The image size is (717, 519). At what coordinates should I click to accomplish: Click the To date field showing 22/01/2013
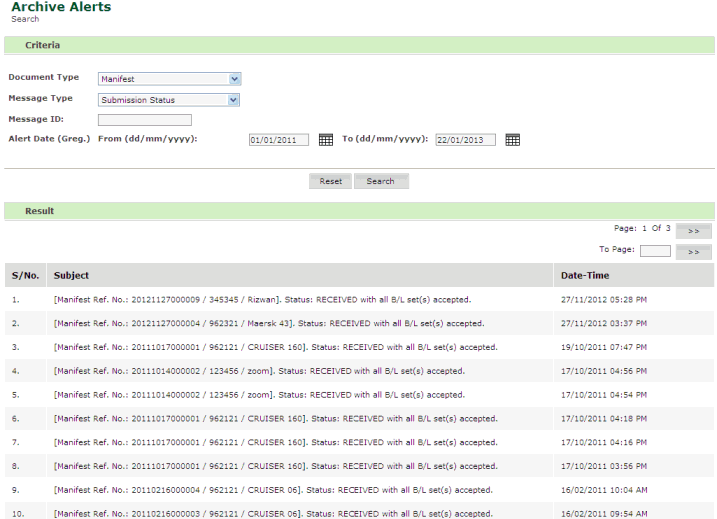[465, 140]
